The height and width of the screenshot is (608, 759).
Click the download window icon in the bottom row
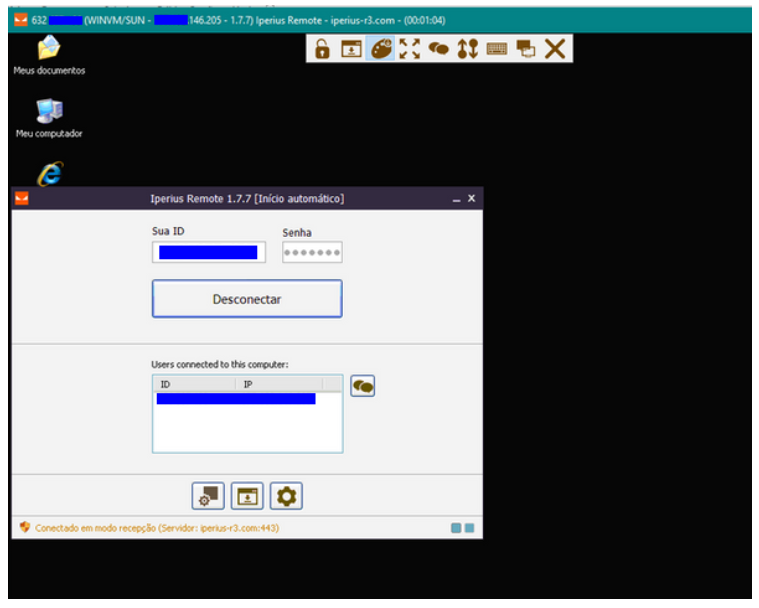pyautogui.click(x=247, y=496)
